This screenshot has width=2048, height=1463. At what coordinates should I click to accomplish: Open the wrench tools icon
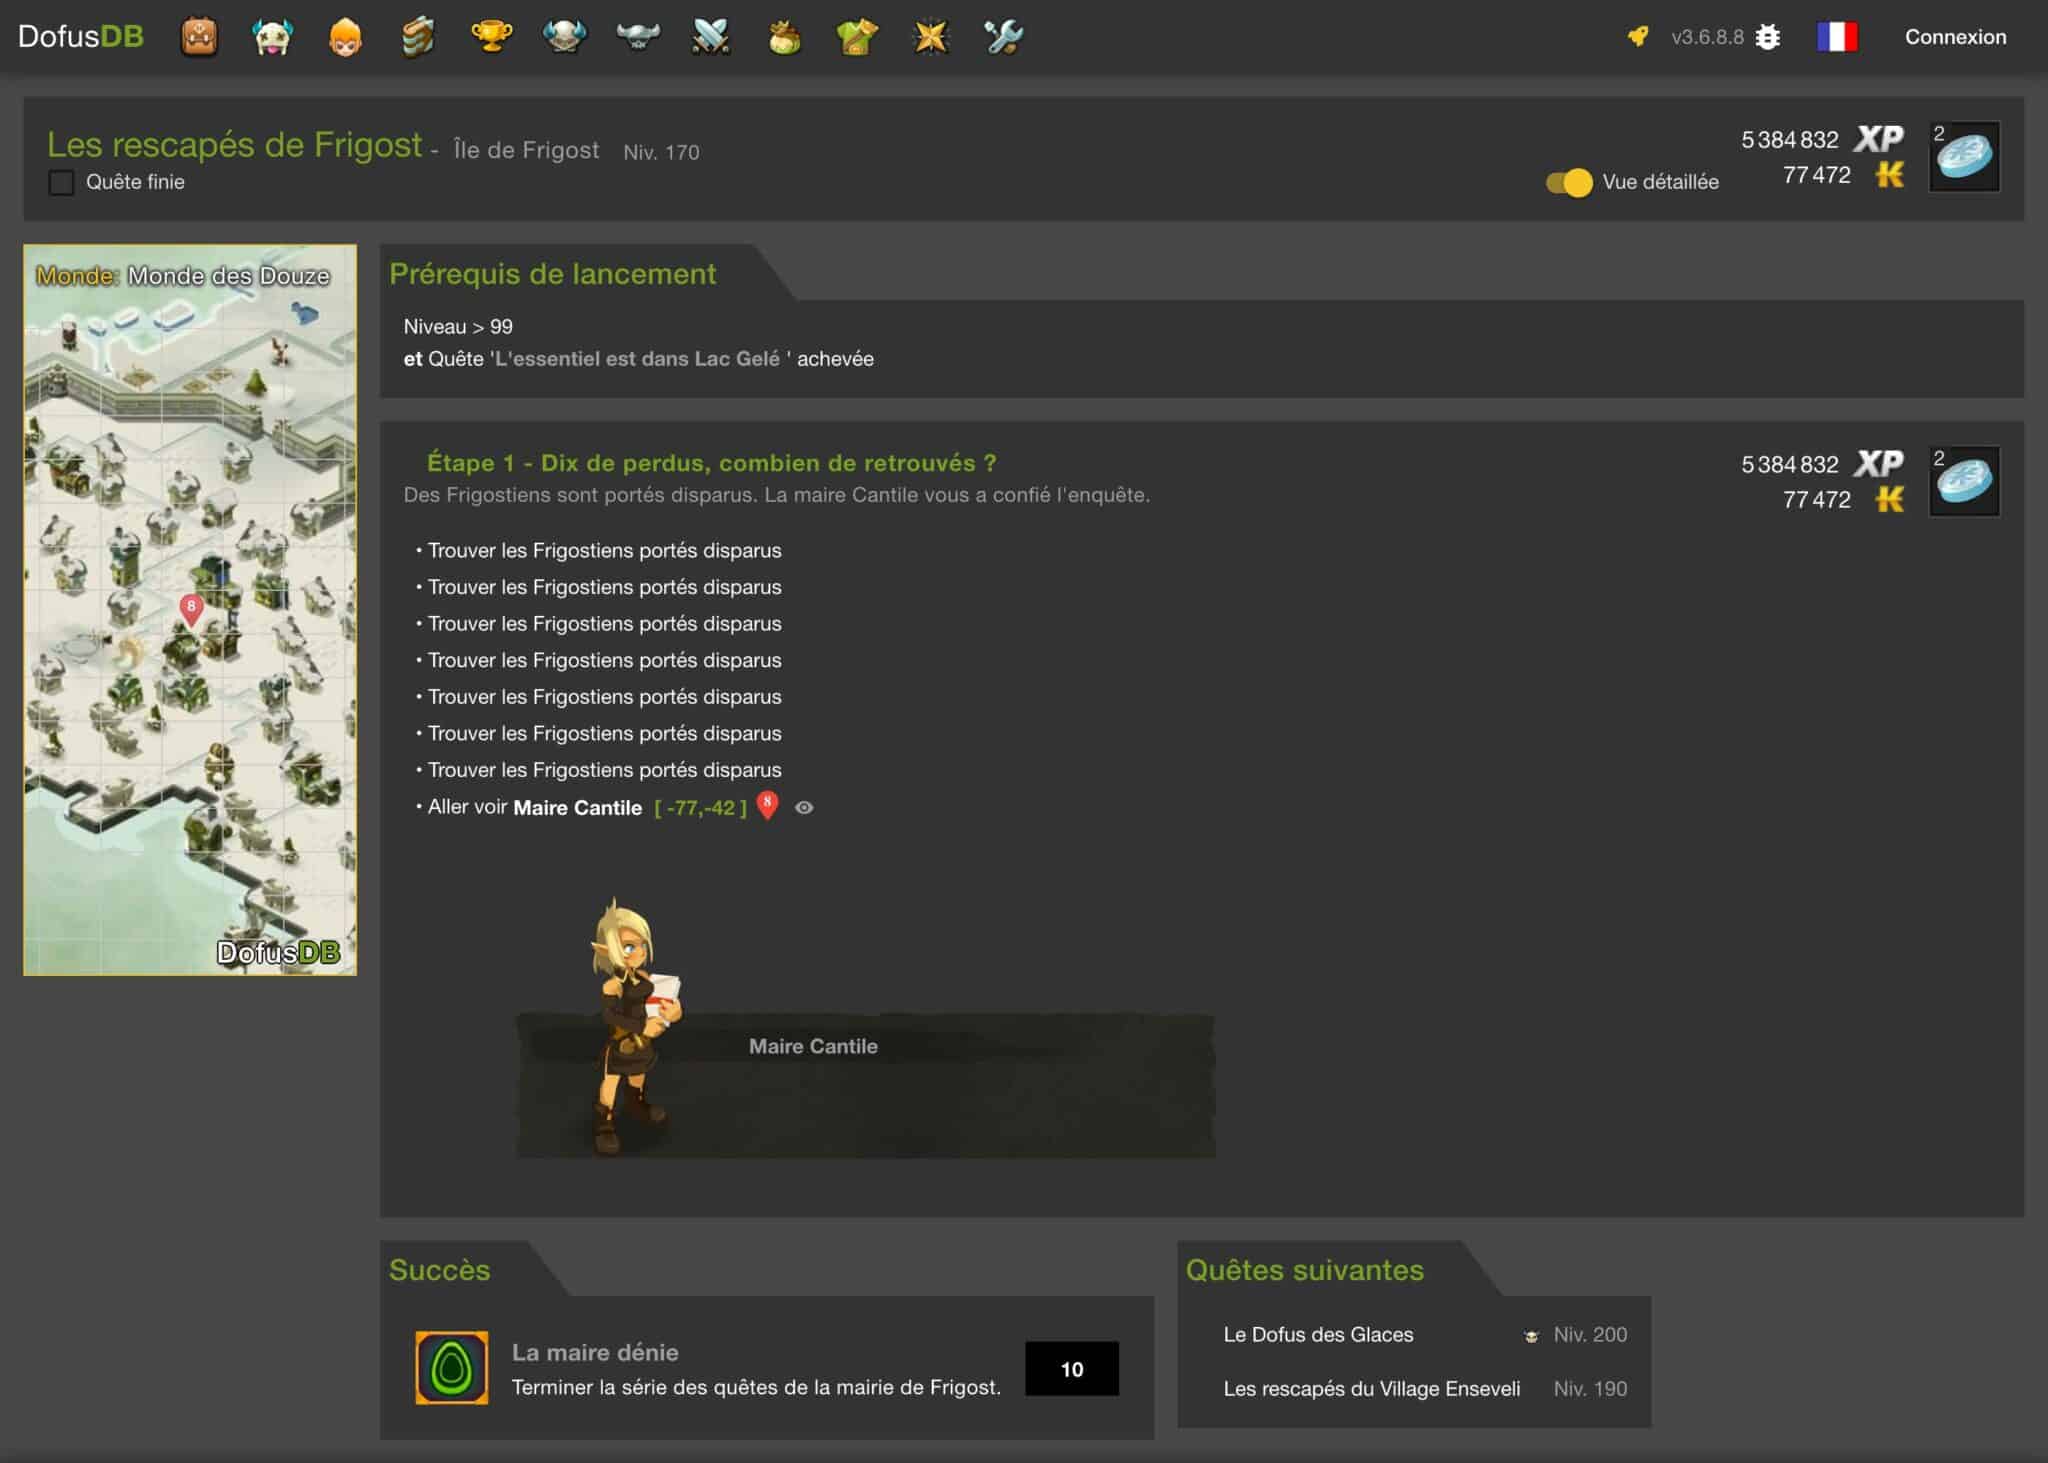coord(1003,37)
